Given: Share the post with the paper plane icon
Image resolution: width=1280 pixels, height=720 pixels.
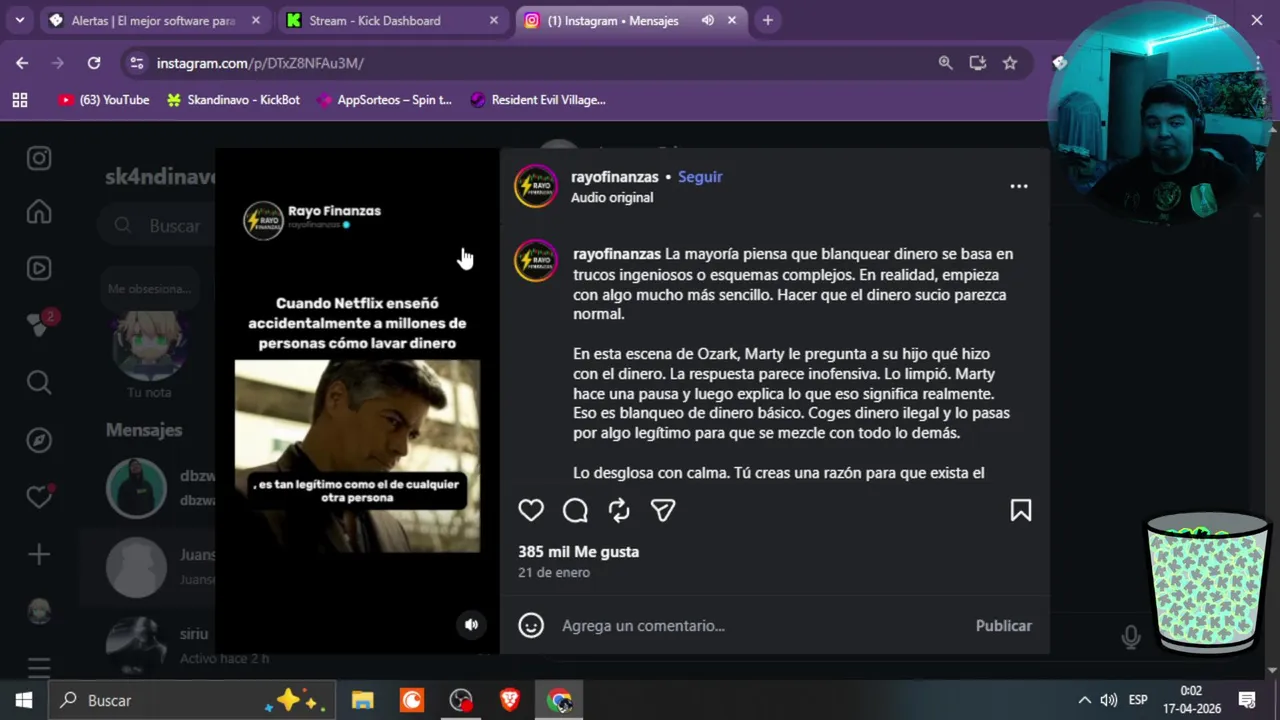Looking at the screenshot, I should point(663,510).
